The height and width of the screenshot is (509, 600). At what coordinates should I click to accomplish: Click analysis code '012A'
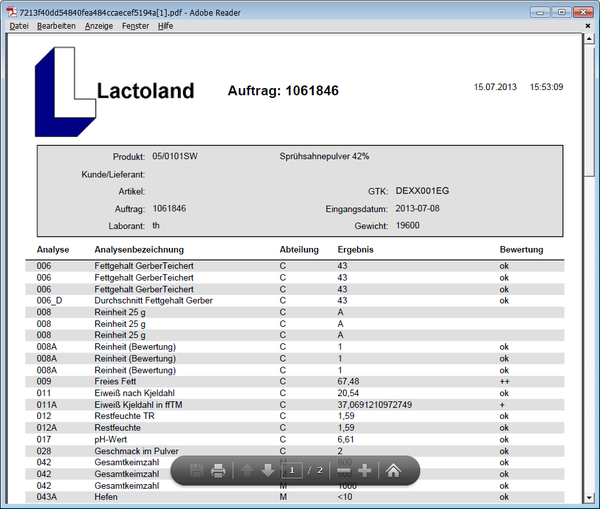click(47, 427)
